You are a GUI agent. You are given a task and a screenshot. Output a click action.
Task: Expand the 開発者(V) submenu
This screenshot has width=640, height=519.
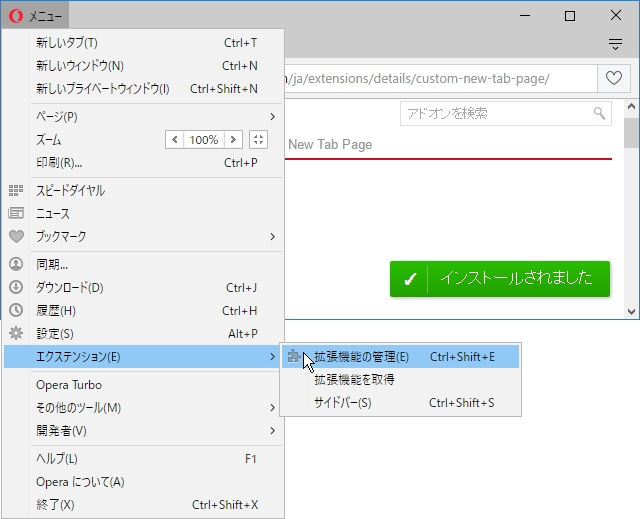click(x=143, y=431)
